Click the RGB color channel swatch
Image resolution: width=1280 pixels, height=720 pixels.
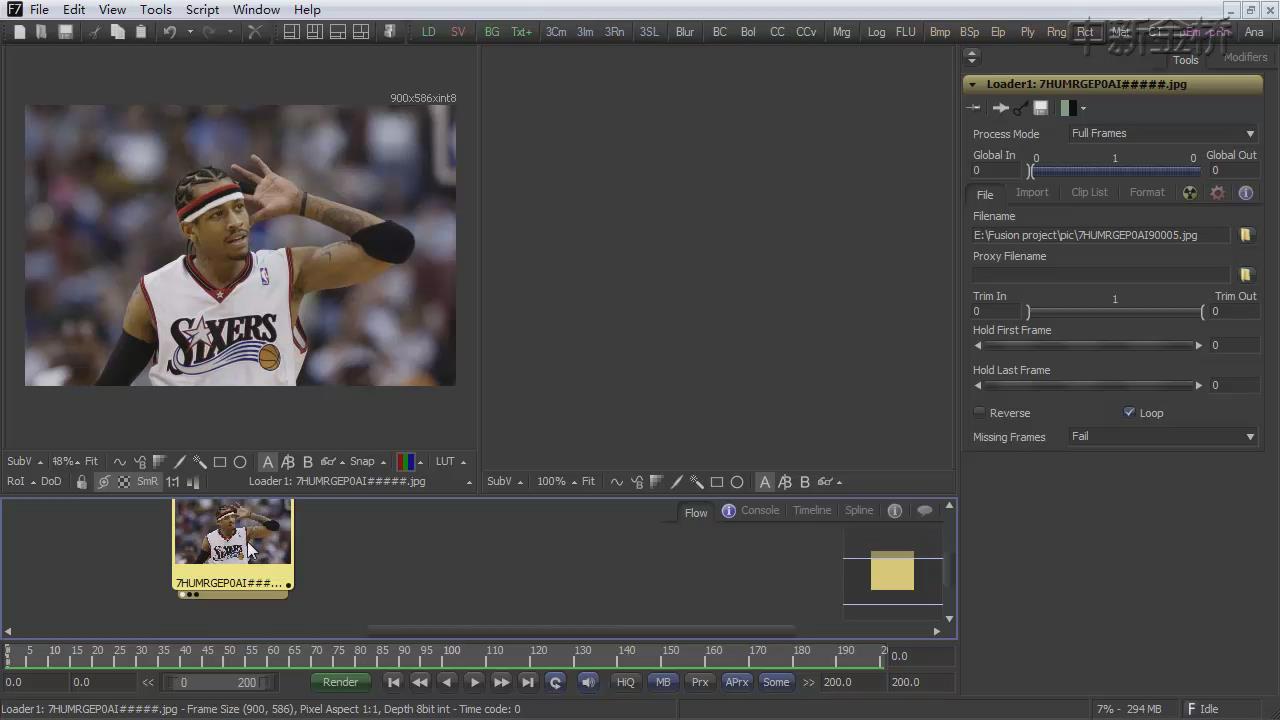(x=406, y=462)
